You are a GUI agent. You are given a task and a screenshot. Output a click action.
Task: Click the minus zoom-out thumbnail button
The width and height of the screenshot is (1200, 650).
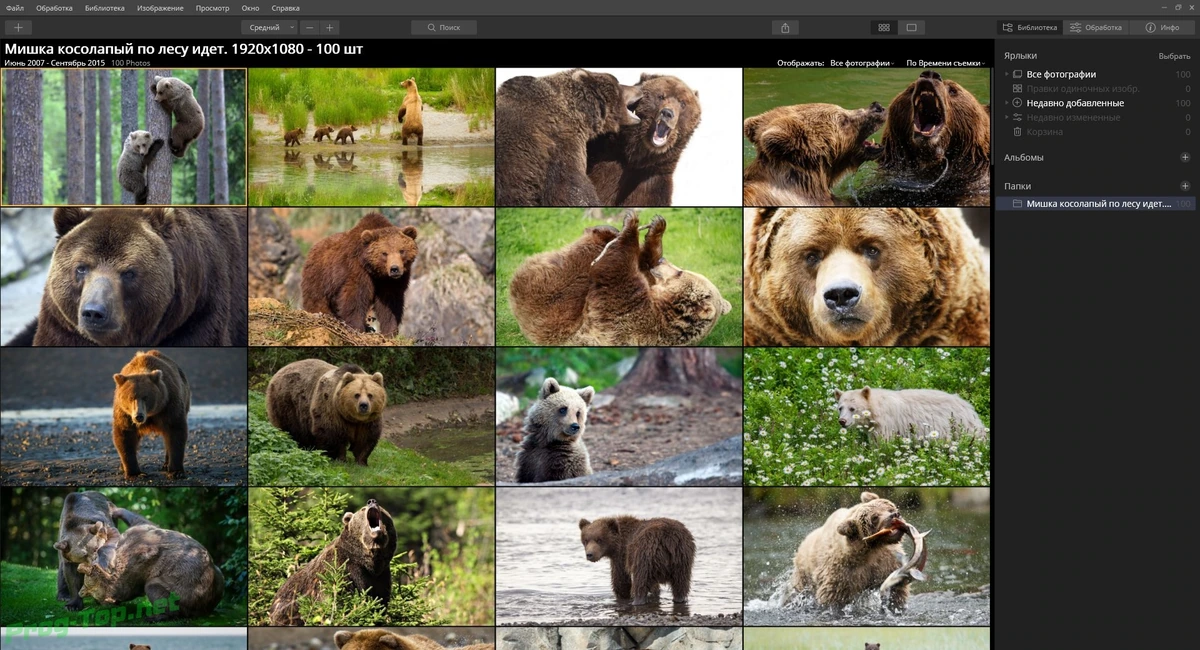click(310, 27)
